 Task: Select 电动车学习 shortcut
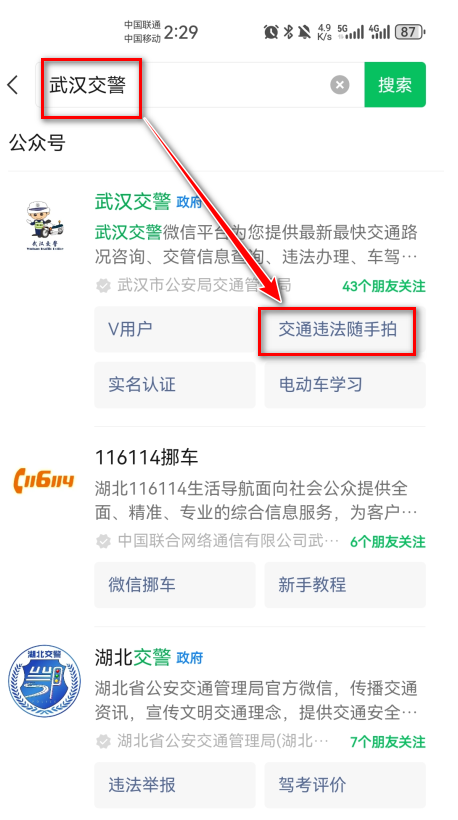(345, 385)
